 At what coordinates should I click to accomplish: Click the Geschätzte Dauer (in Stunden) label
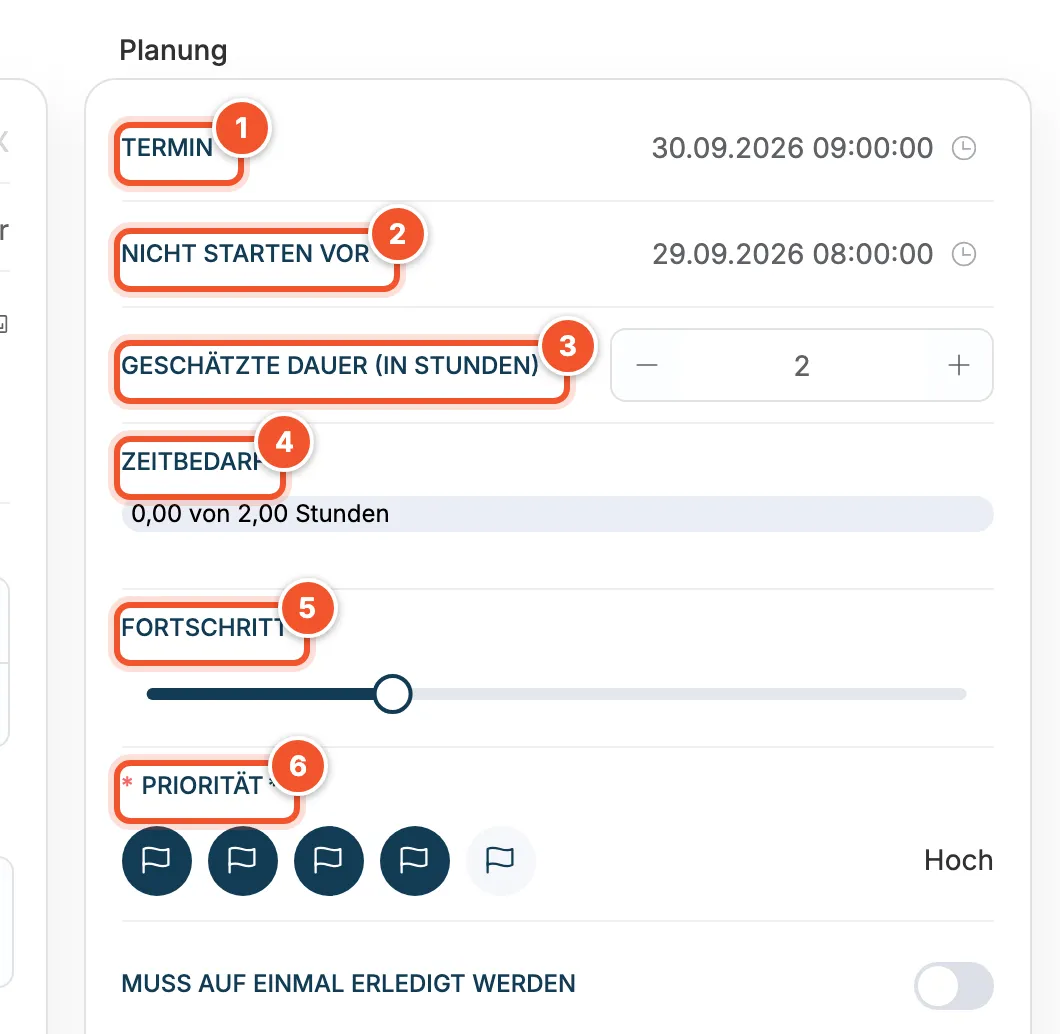pos(330,366)
